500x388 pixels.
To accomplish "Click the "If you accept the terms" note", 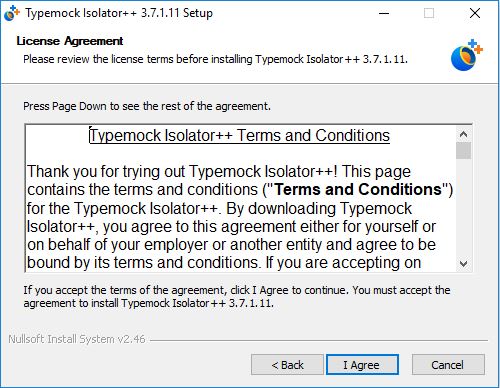I will click(237, 297).
